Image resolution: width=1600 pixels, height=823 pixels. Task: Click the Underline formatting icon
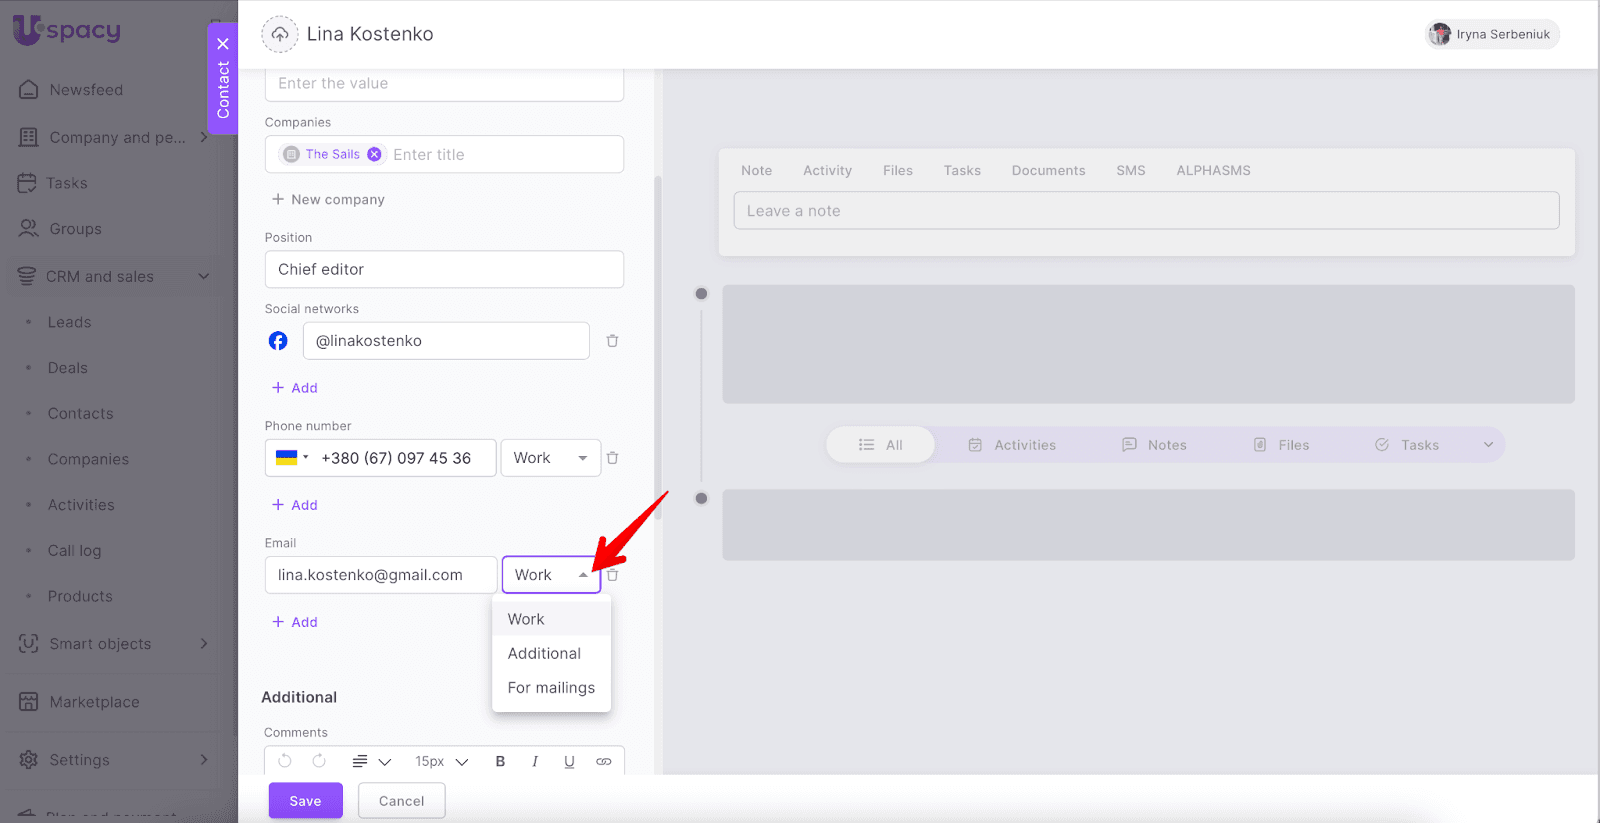569,761
